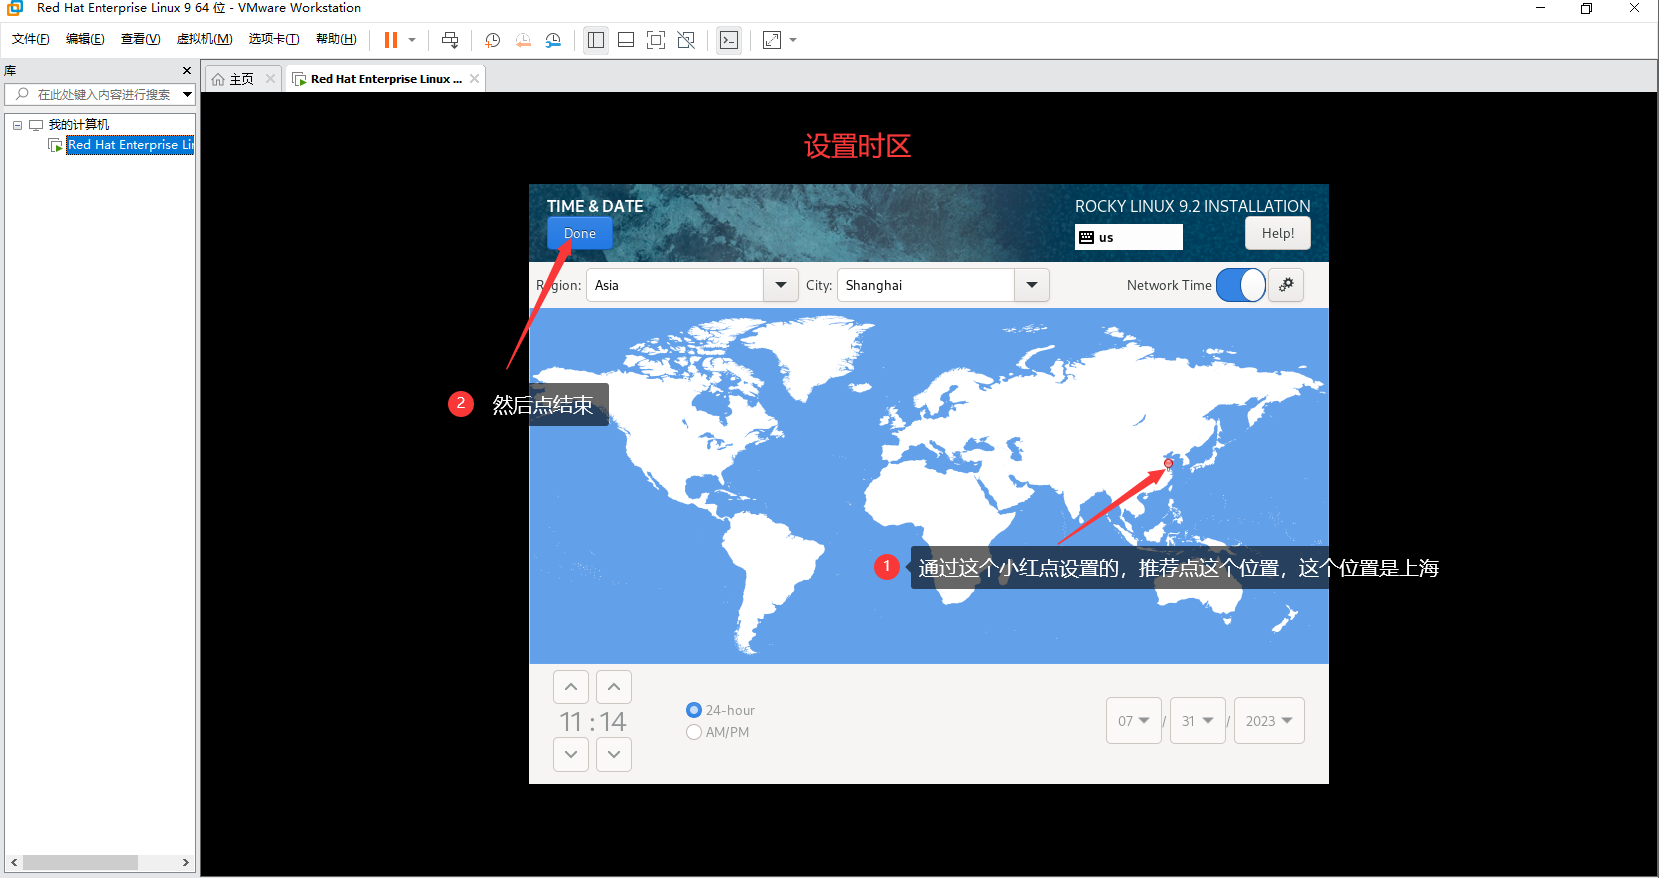Send Ctrl+Alt+Del to the VM
1659x878 pixels.
click(450, 40)
